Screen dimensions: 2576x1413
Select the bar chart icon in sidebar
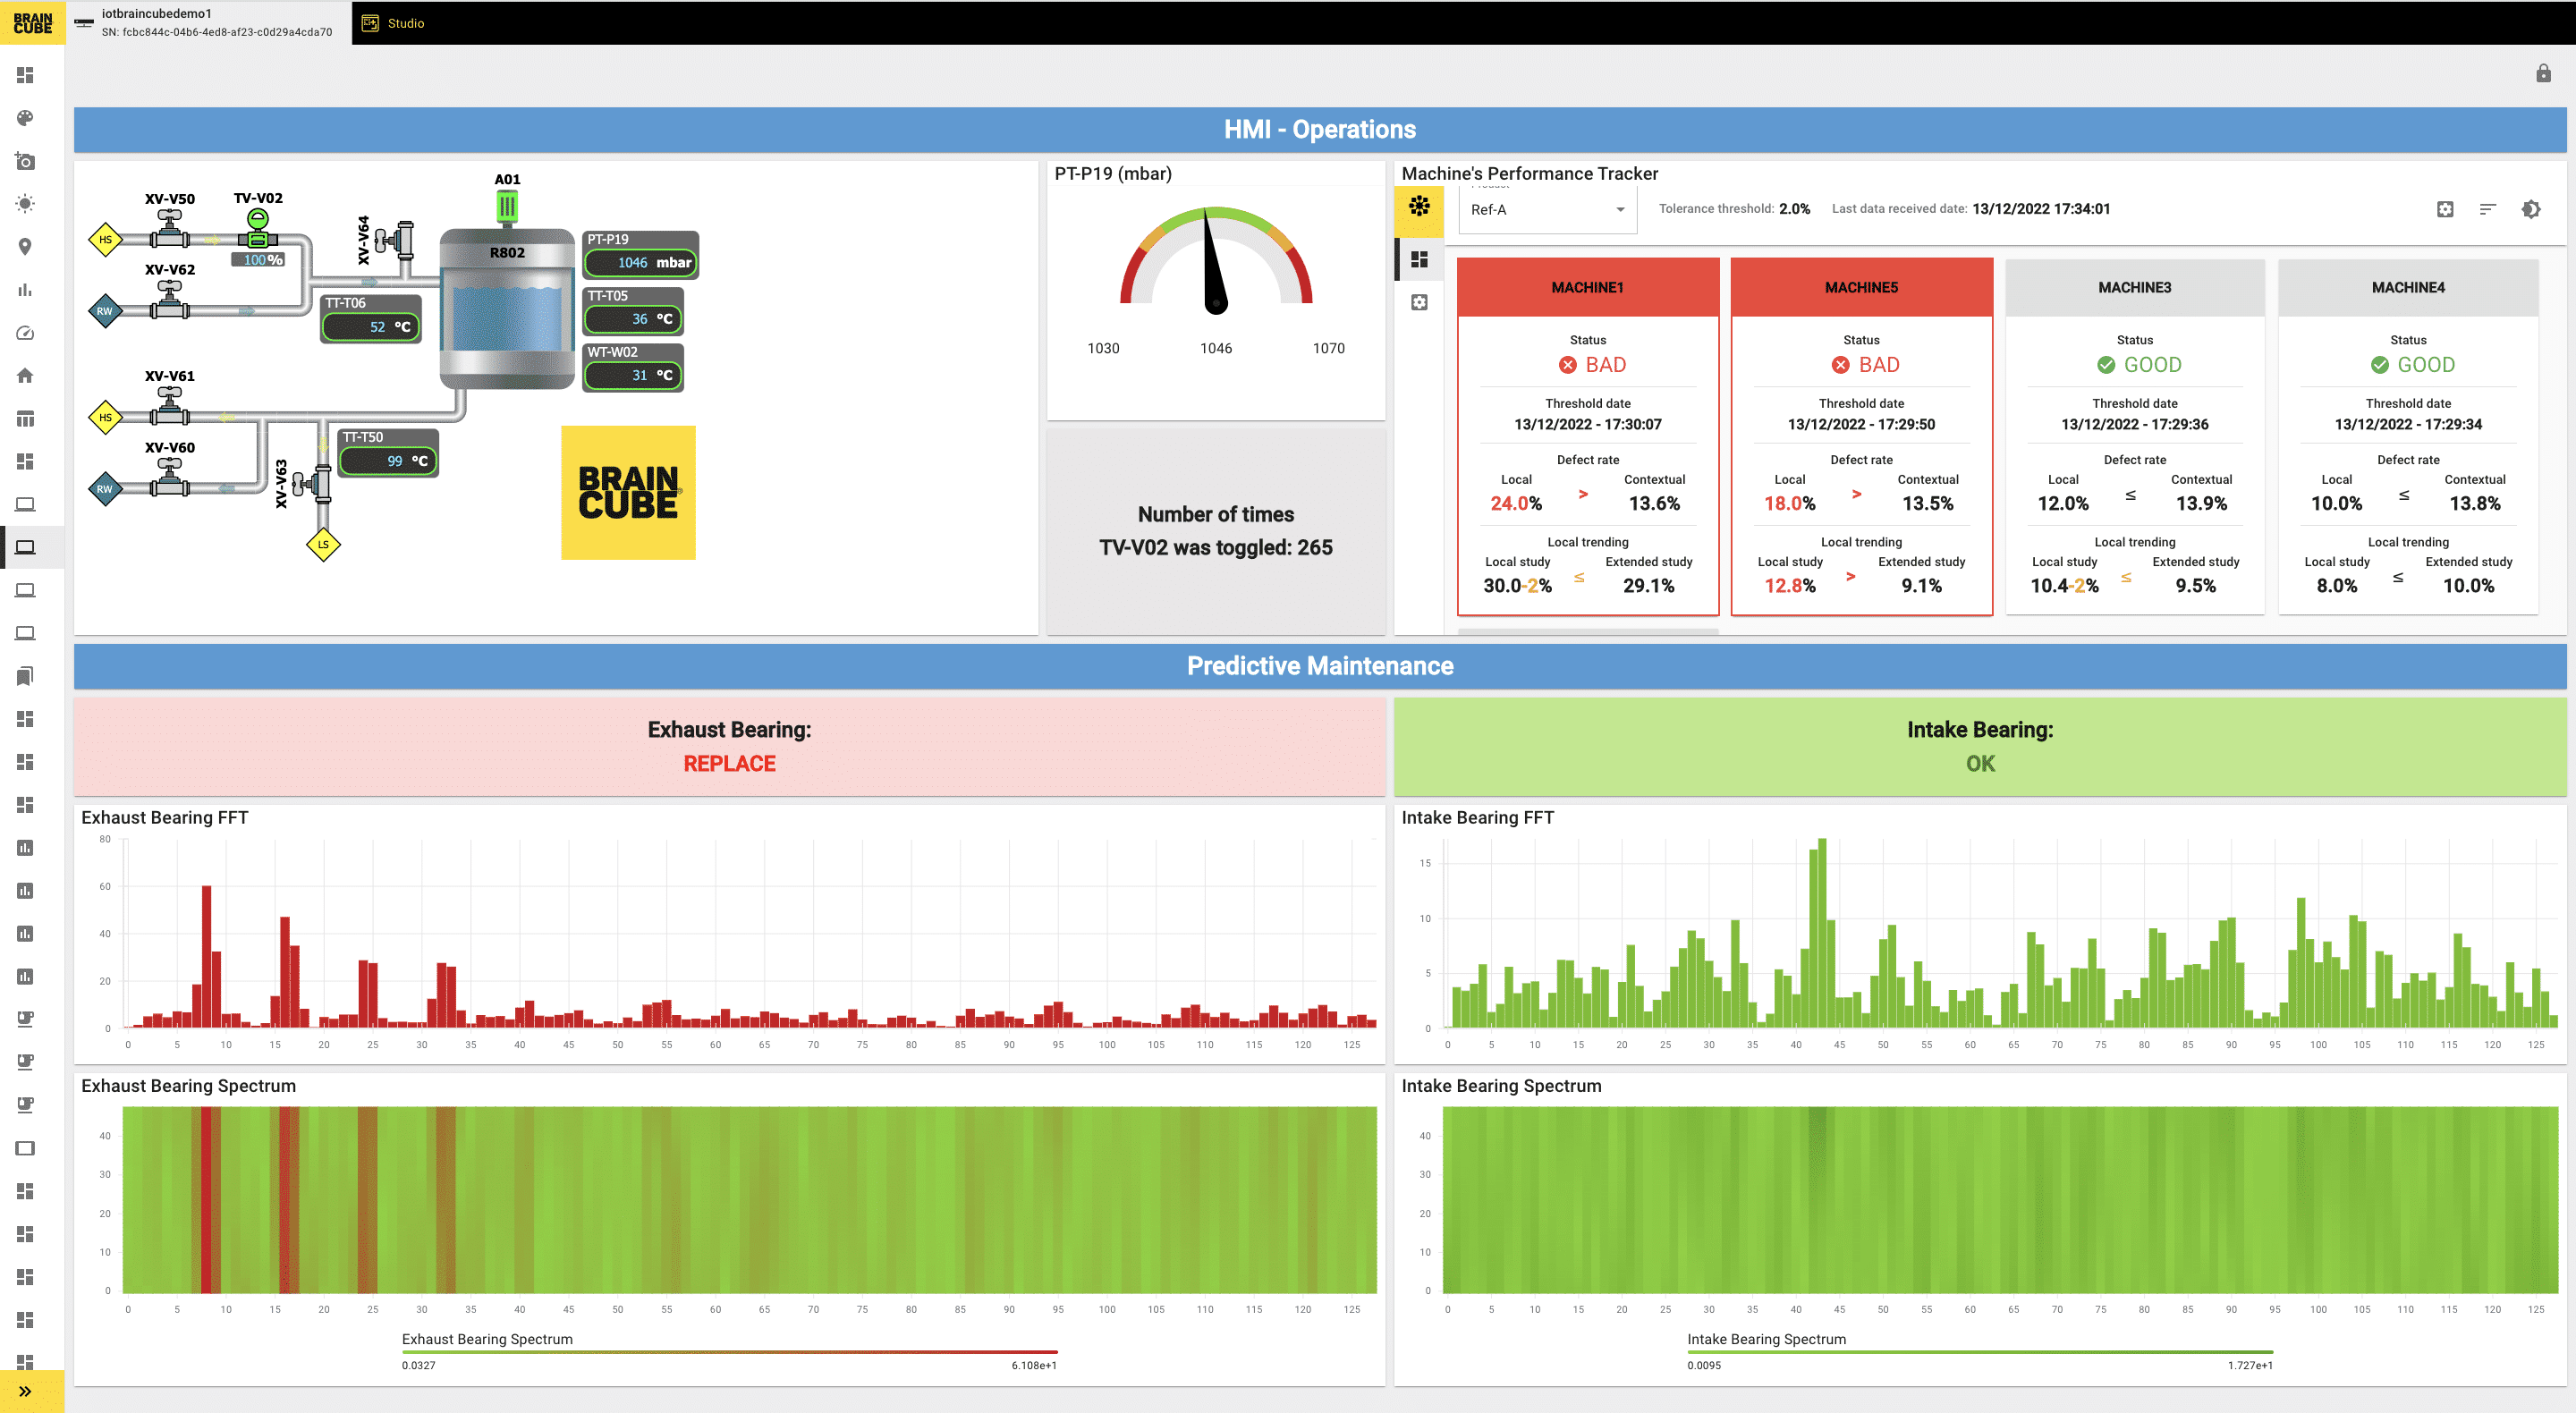tap(25, 289)
